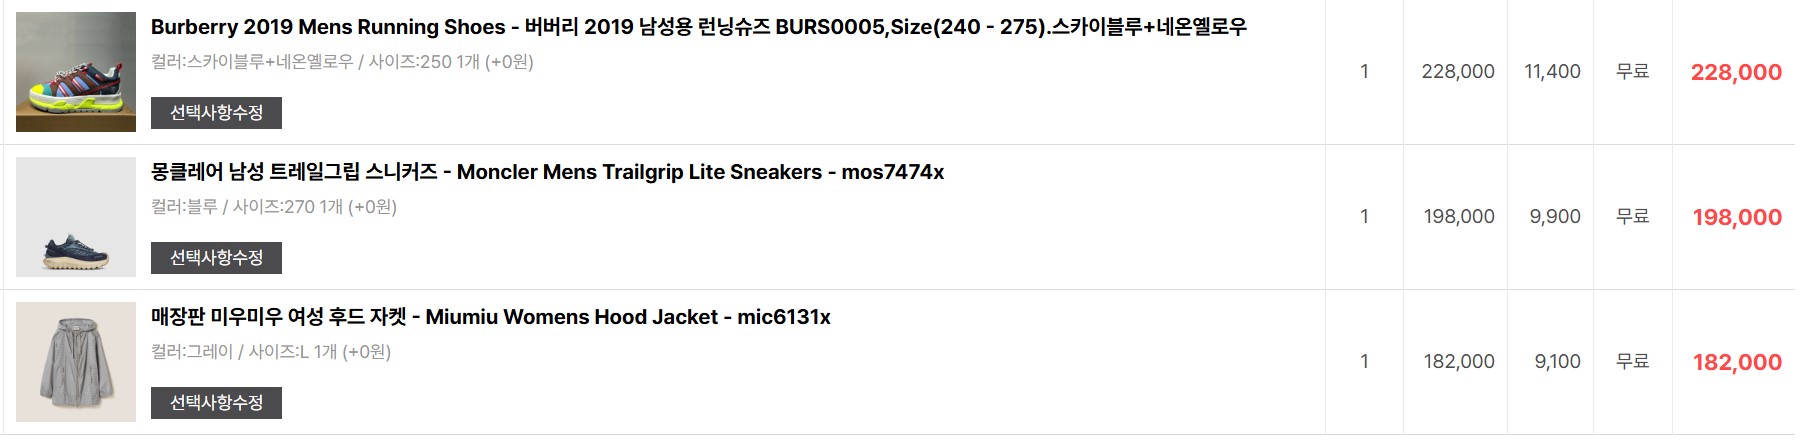Click the 9,100 points value
The width and height of the screenshot is (1800, 447).
1557,362
